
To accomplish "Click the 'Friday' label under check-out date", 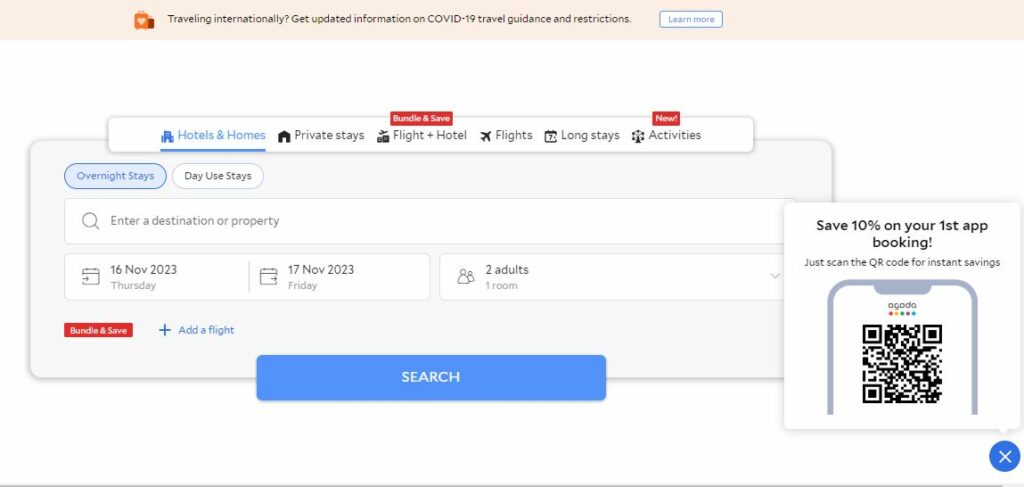I will [x=302, y=286].
